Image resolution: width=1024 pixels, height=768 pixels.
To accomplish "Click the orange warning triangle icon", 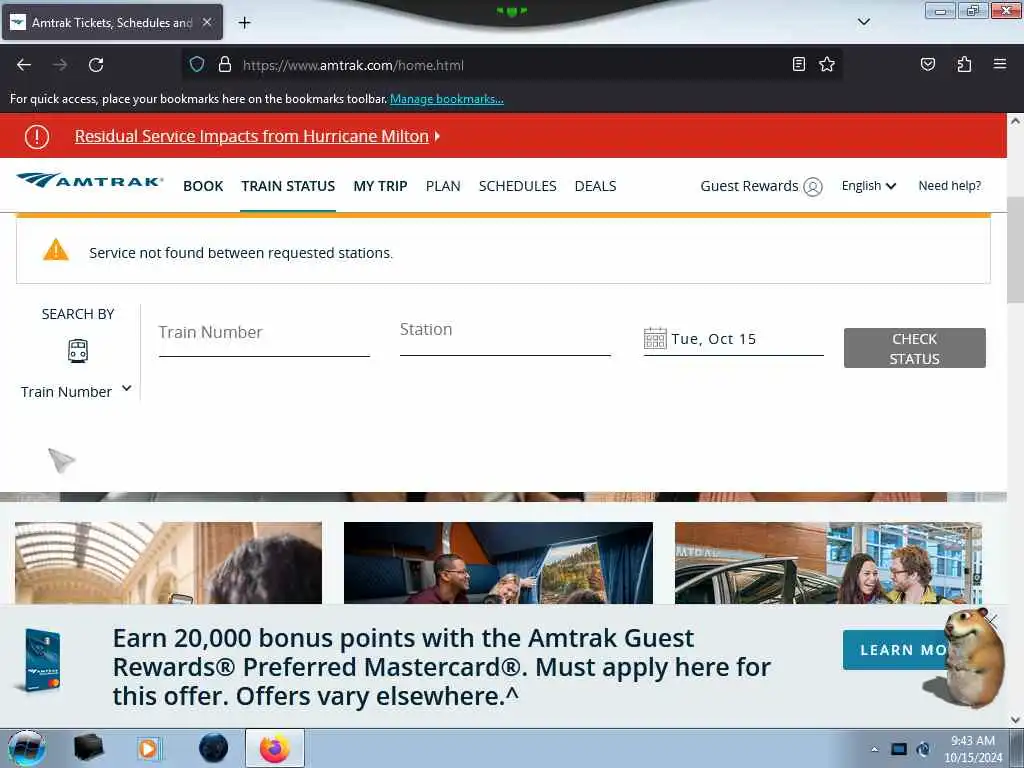I will point(56,249).
